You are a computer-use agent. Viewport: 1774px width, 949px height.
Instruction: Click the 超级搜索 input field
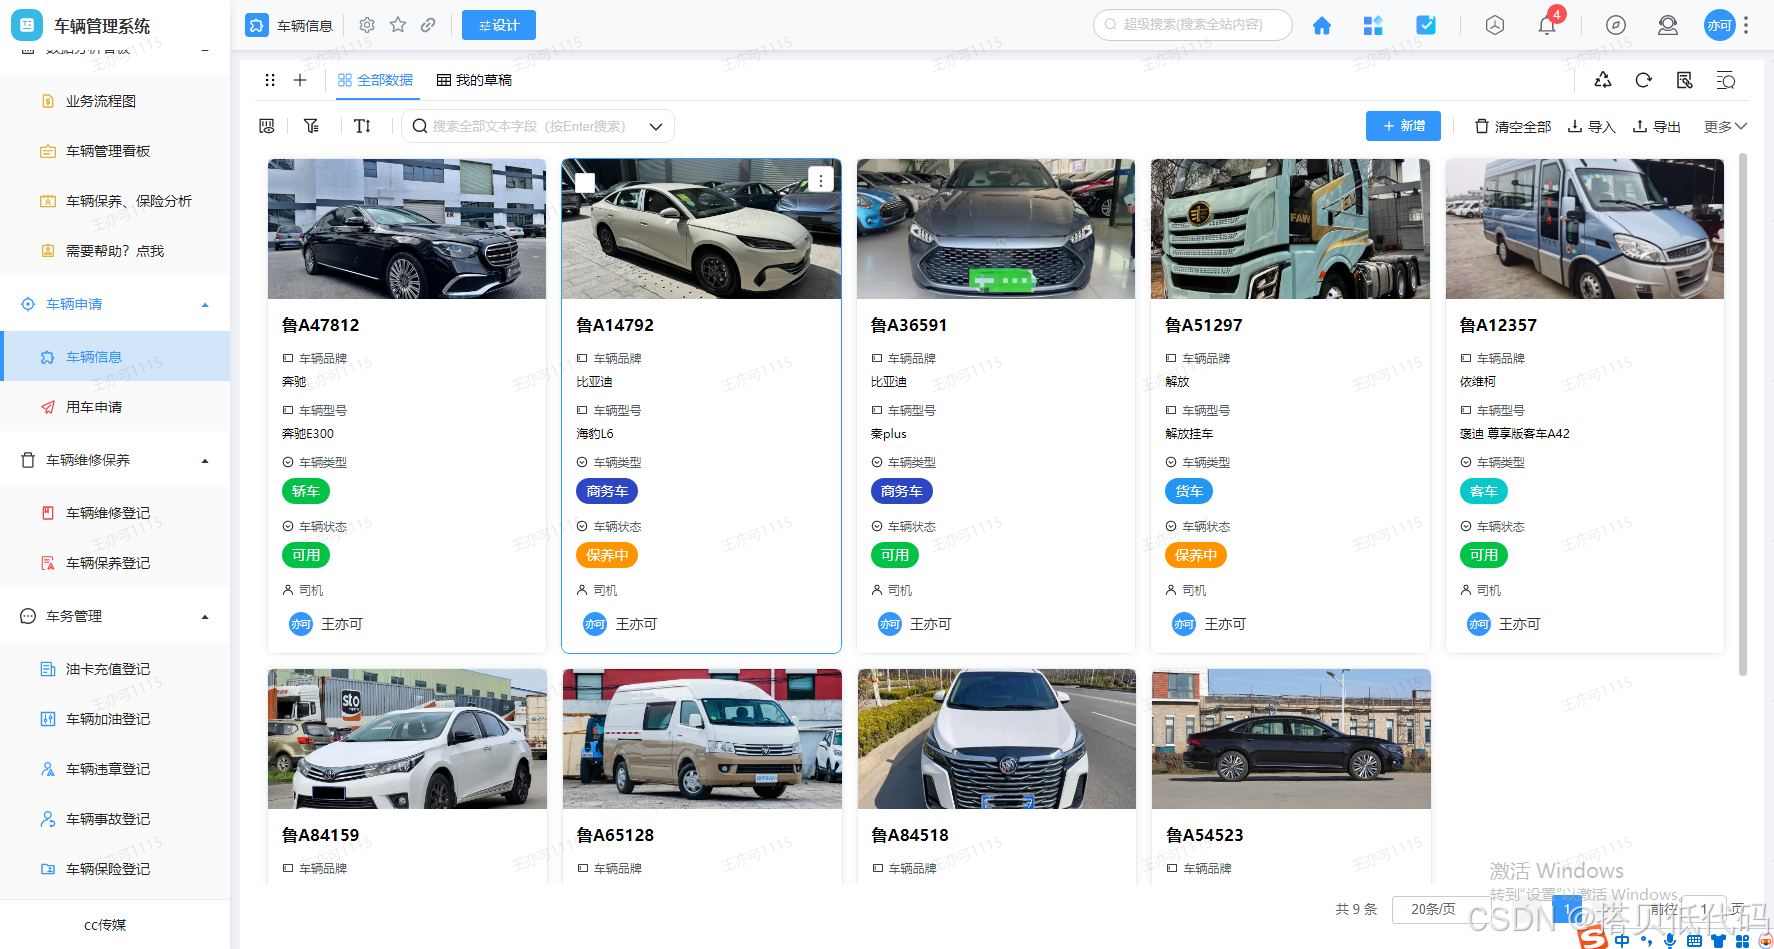[1193, 25]
